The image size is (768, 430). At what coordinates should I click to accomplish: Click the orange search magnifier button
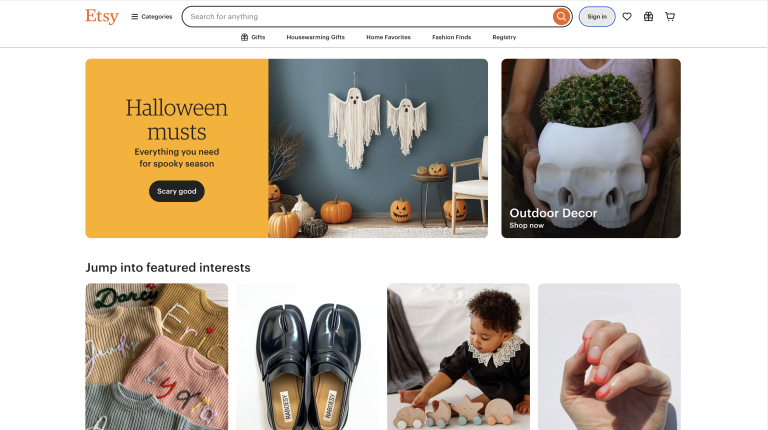[561, 17]
